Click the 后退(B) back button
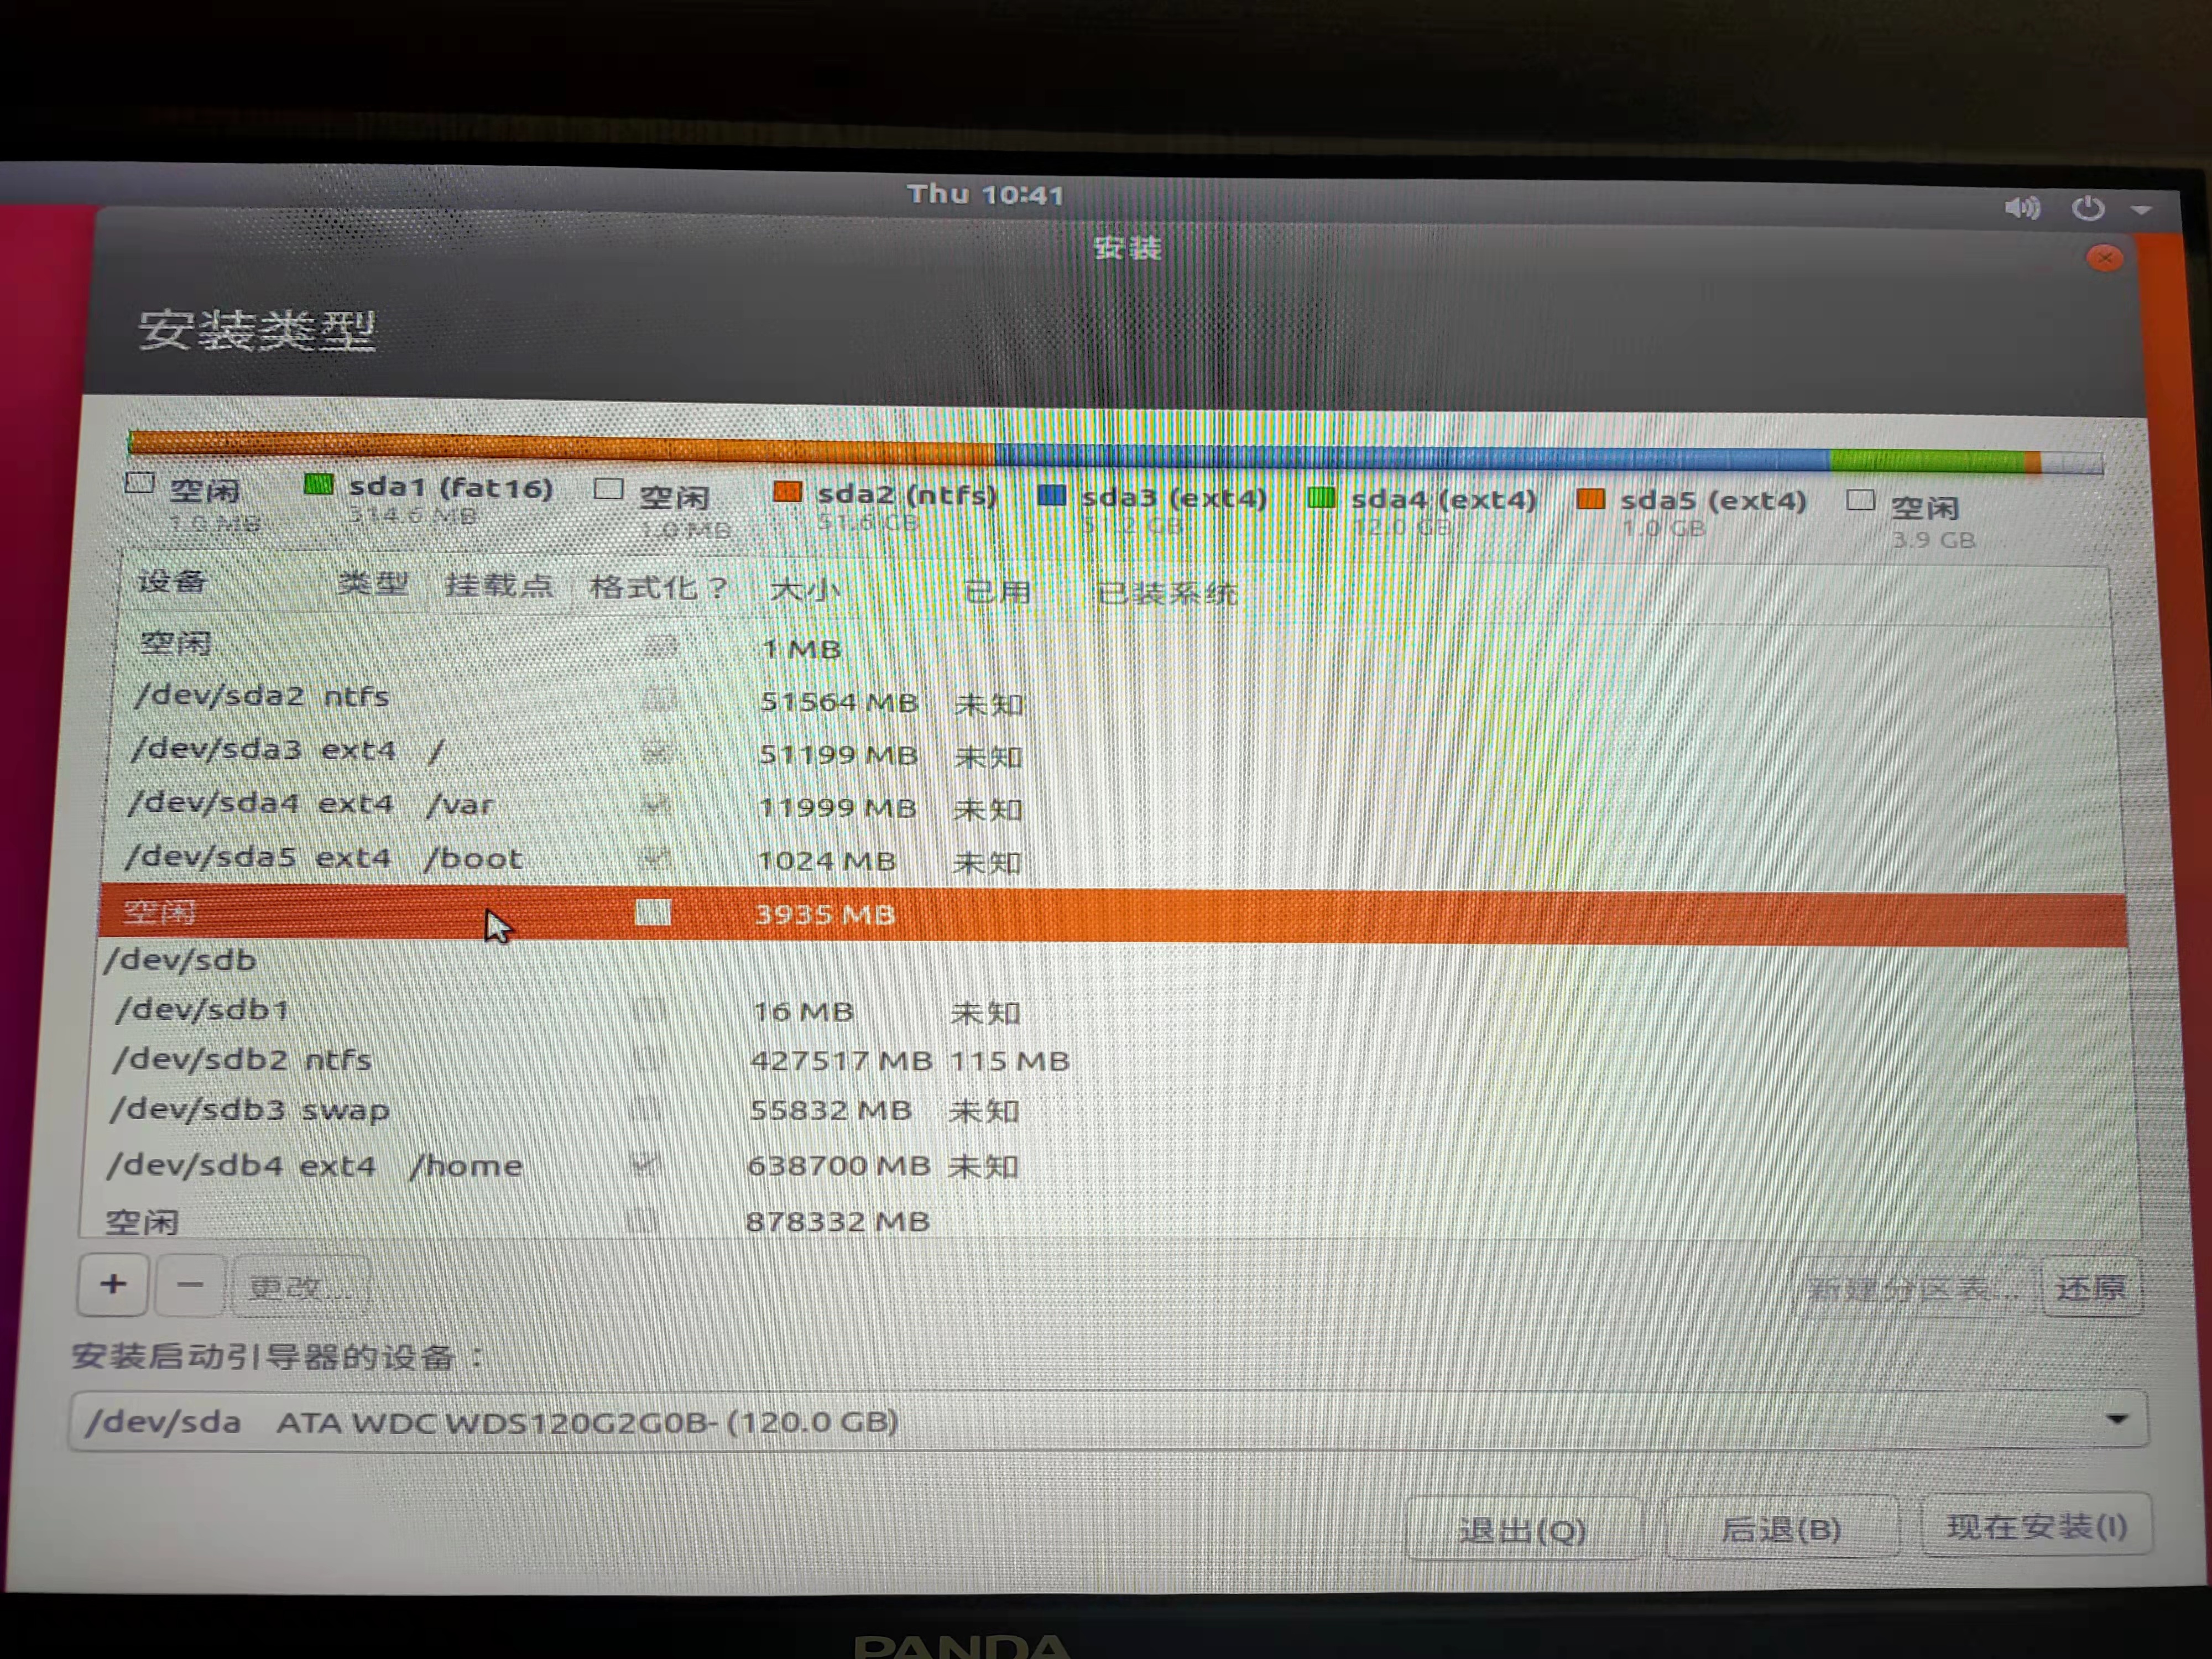This screenshot has height=1659, width=2212. click(x=1781, y=1528)
